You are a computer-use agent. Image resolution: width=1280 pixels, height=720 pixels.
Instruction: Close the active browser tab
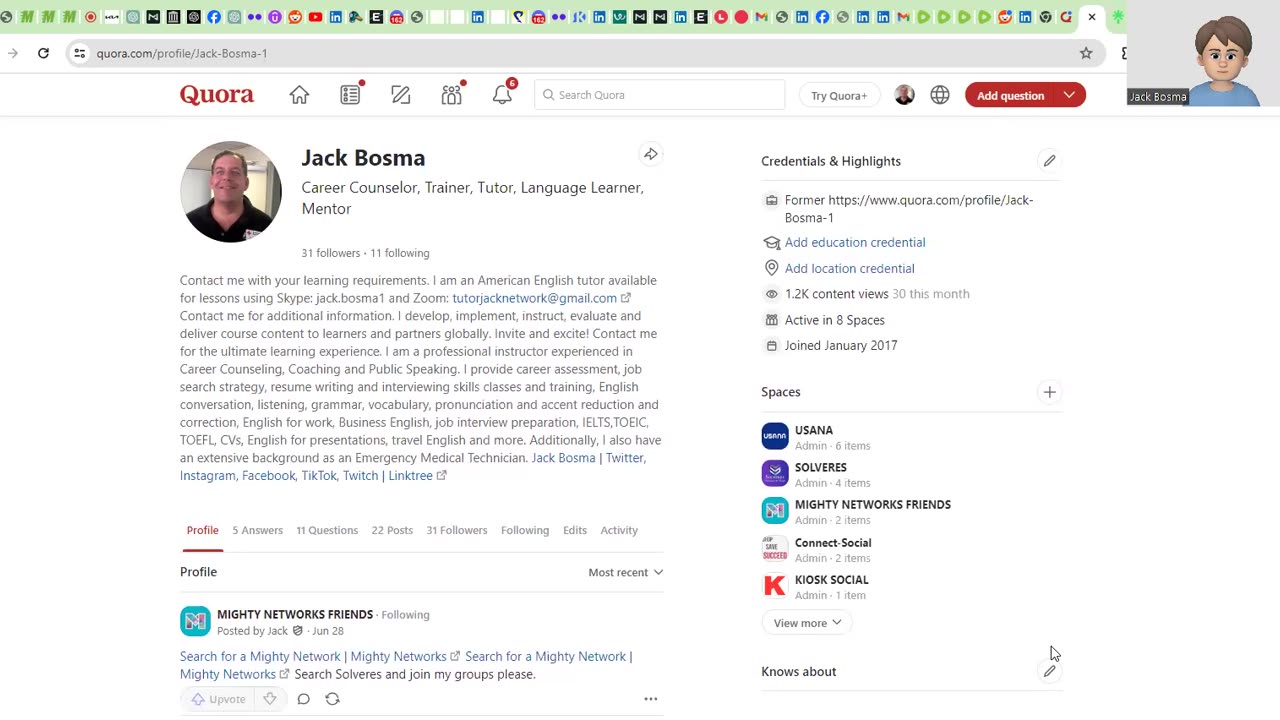pyautogui.click(x=1092, y=17)
